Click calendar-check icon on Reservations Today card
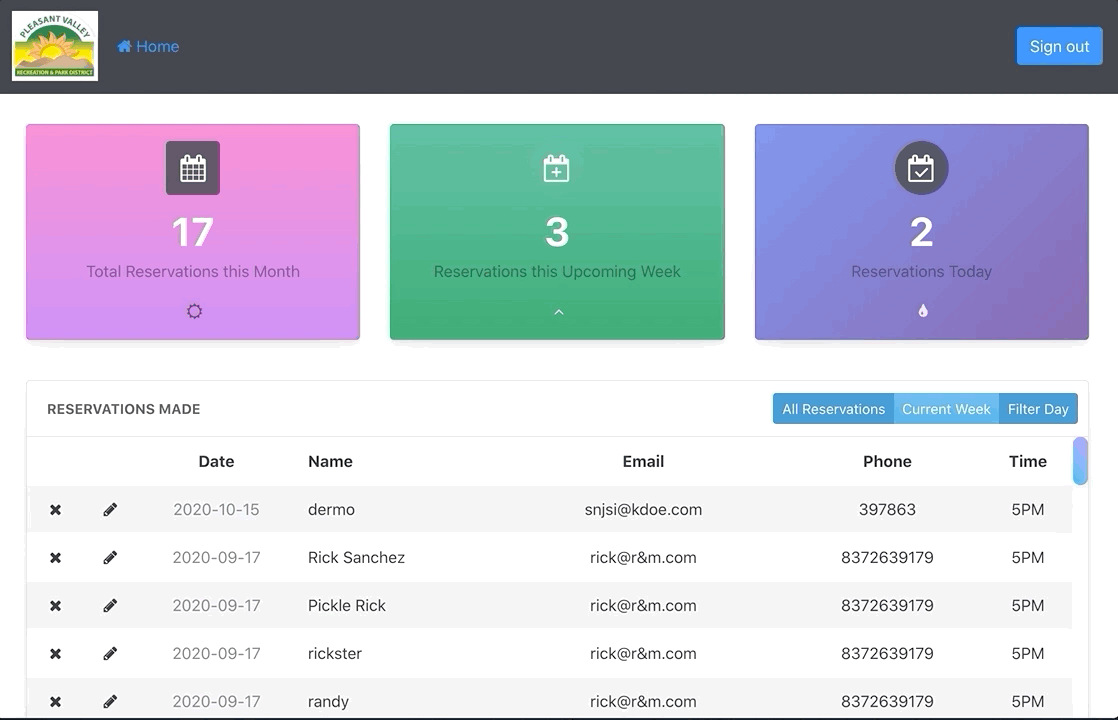 [x=921, y=168]
